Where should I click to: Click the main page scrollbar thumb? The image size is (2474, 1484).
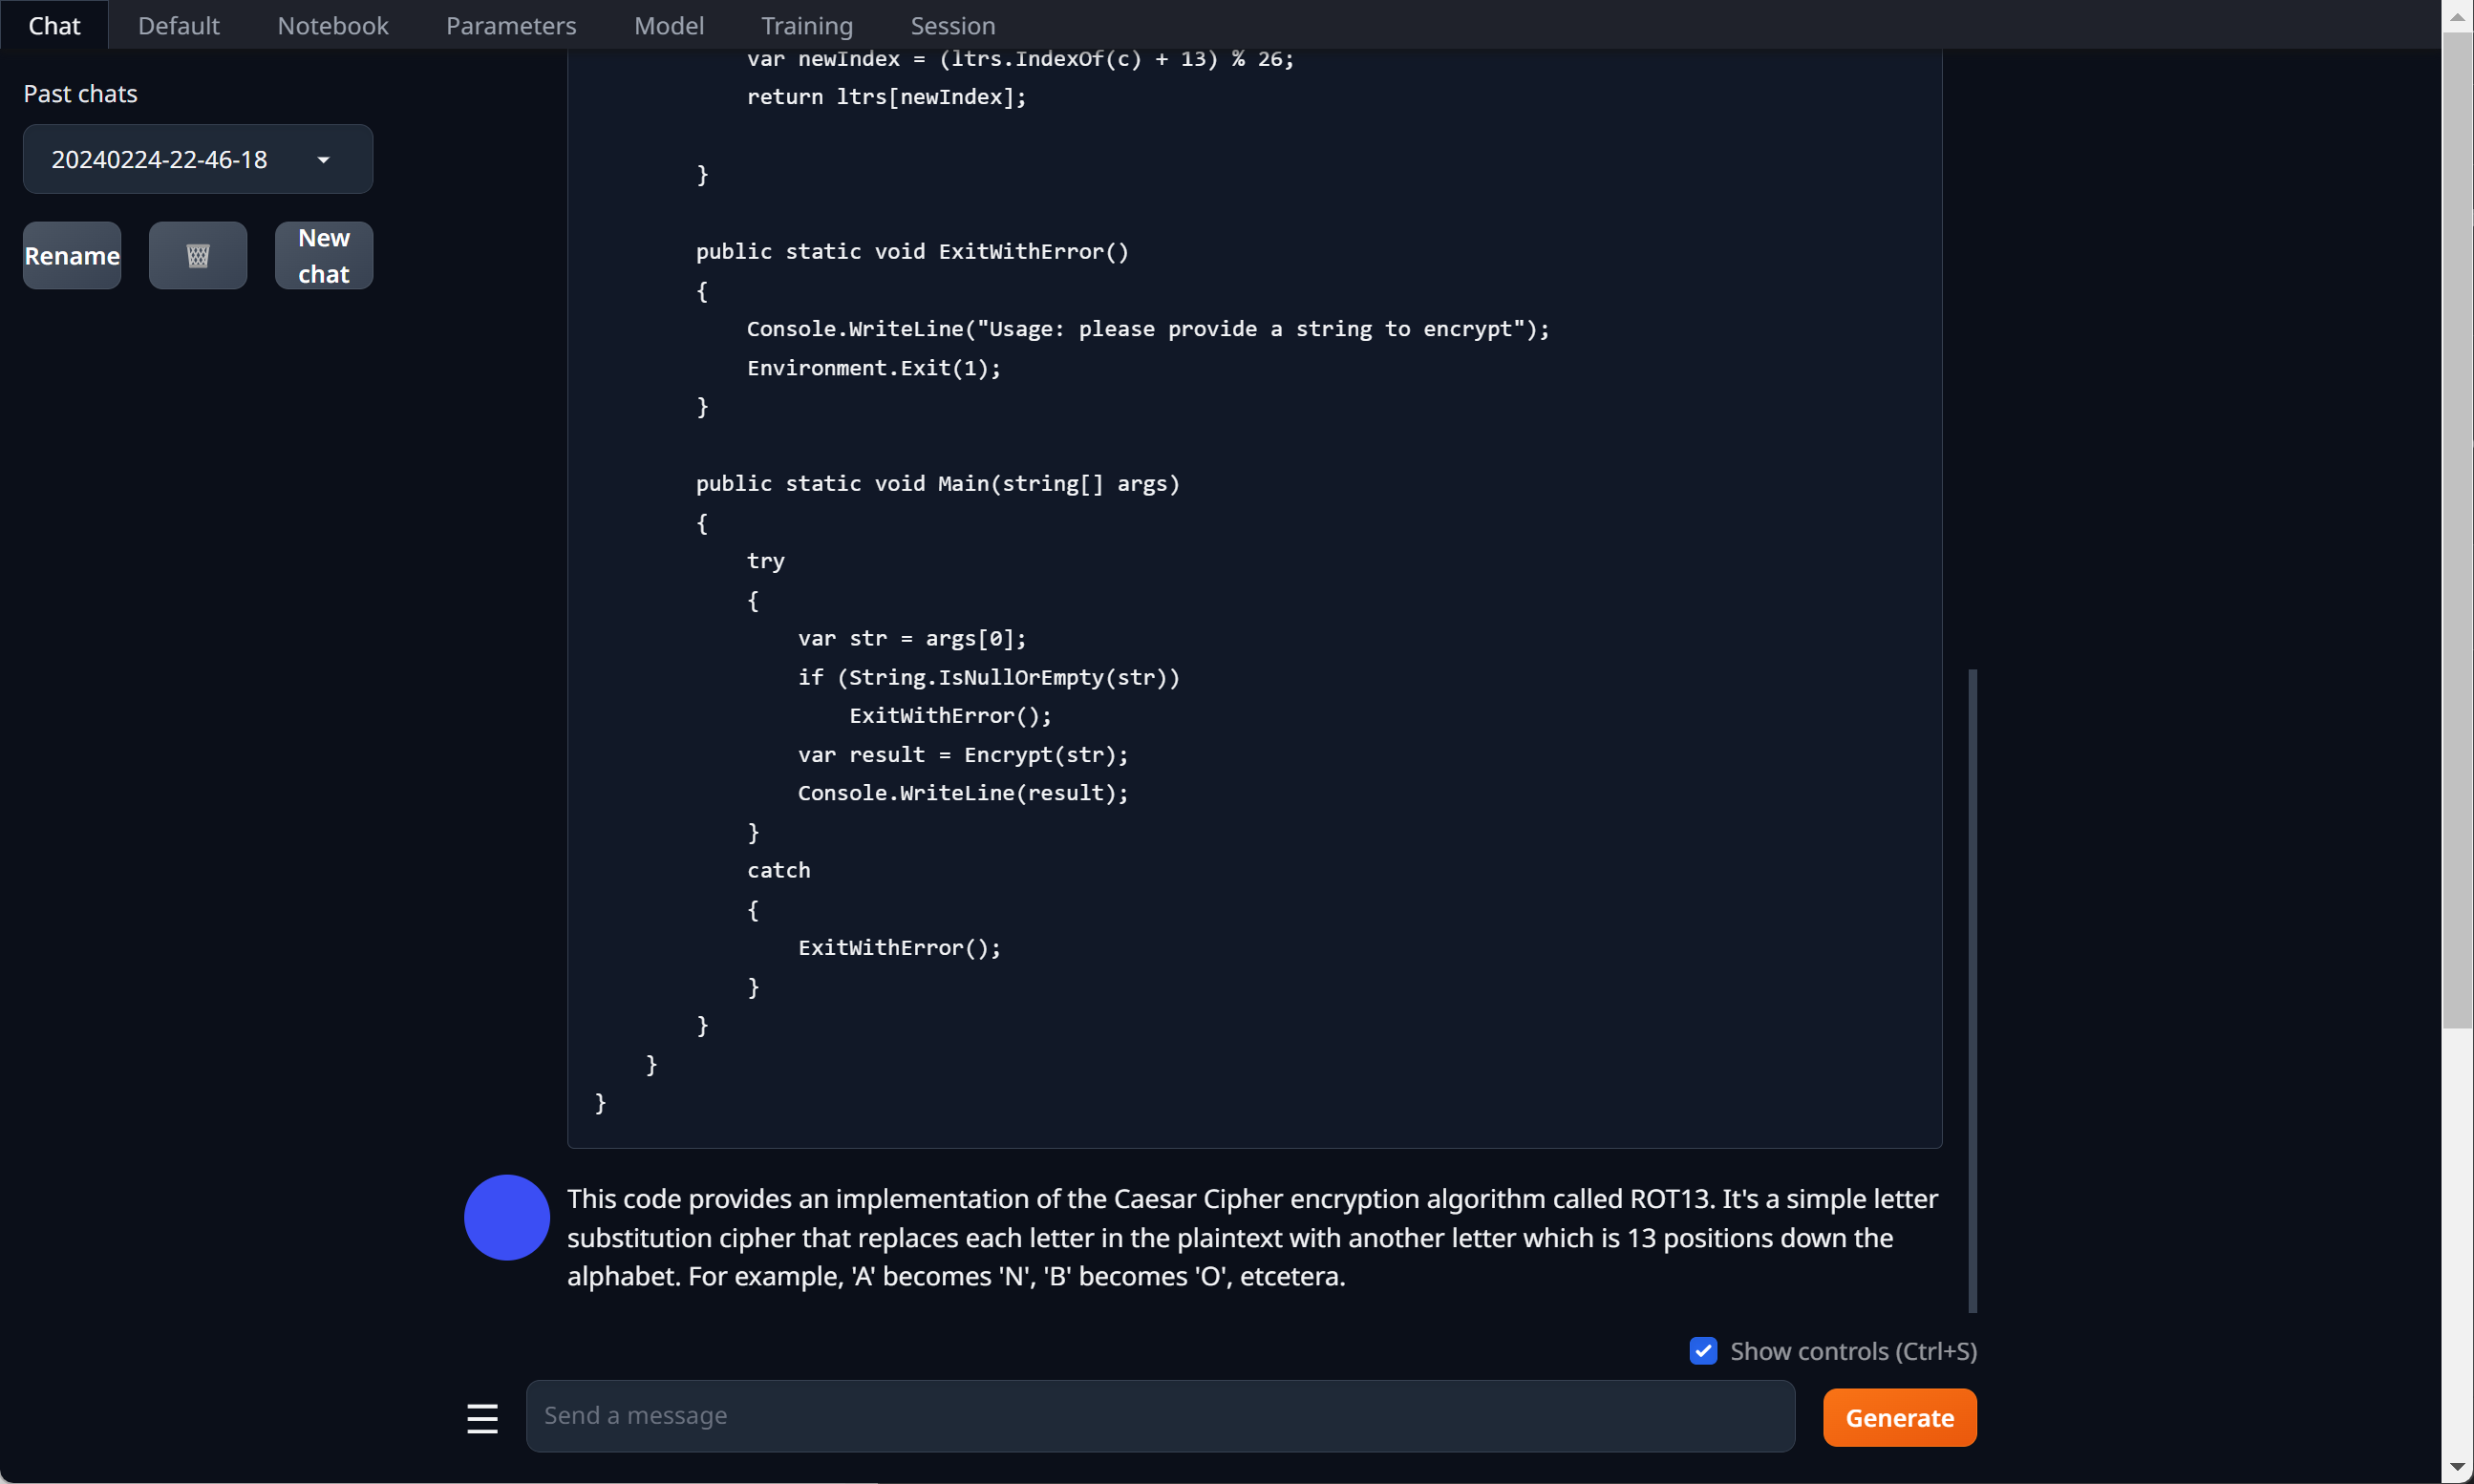2457,530
